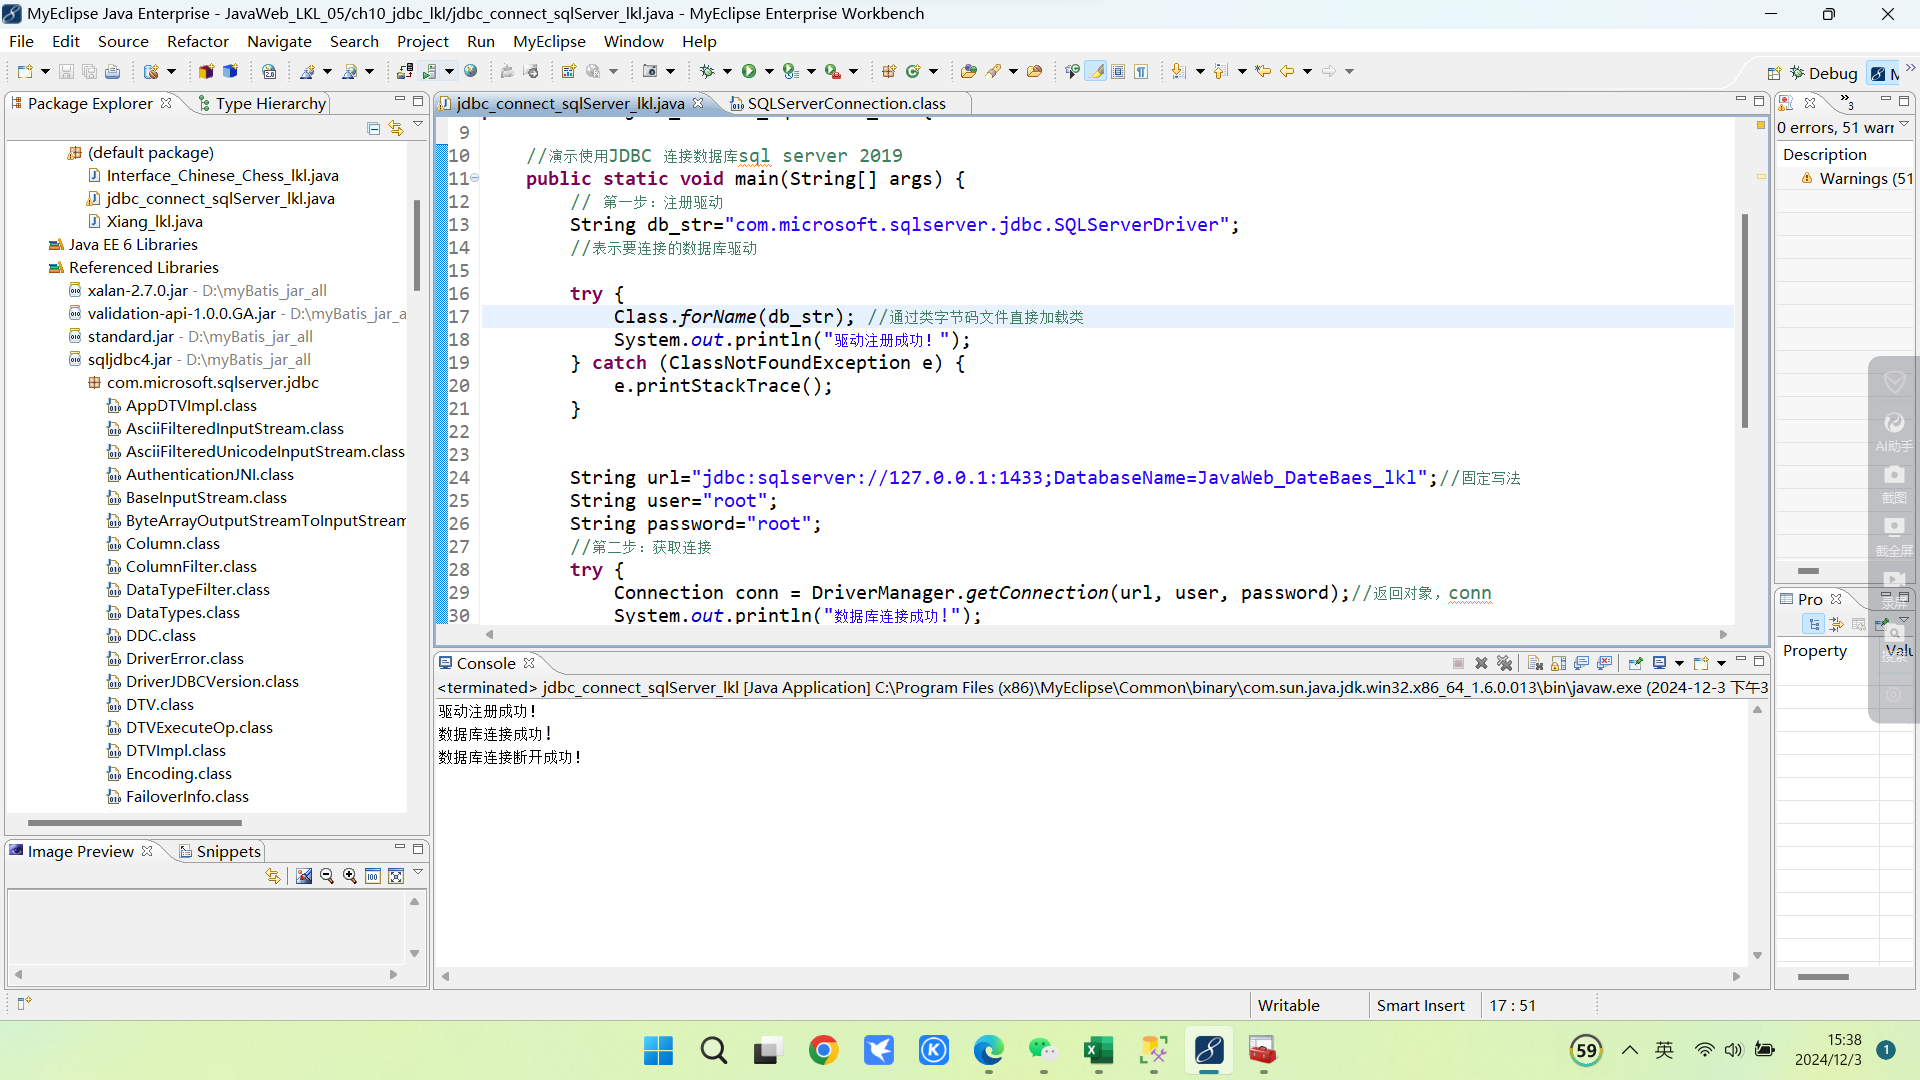Screen dimensions: 1920x1080
Task: Click line 17 in the code editor
Action: point(1107,317)
